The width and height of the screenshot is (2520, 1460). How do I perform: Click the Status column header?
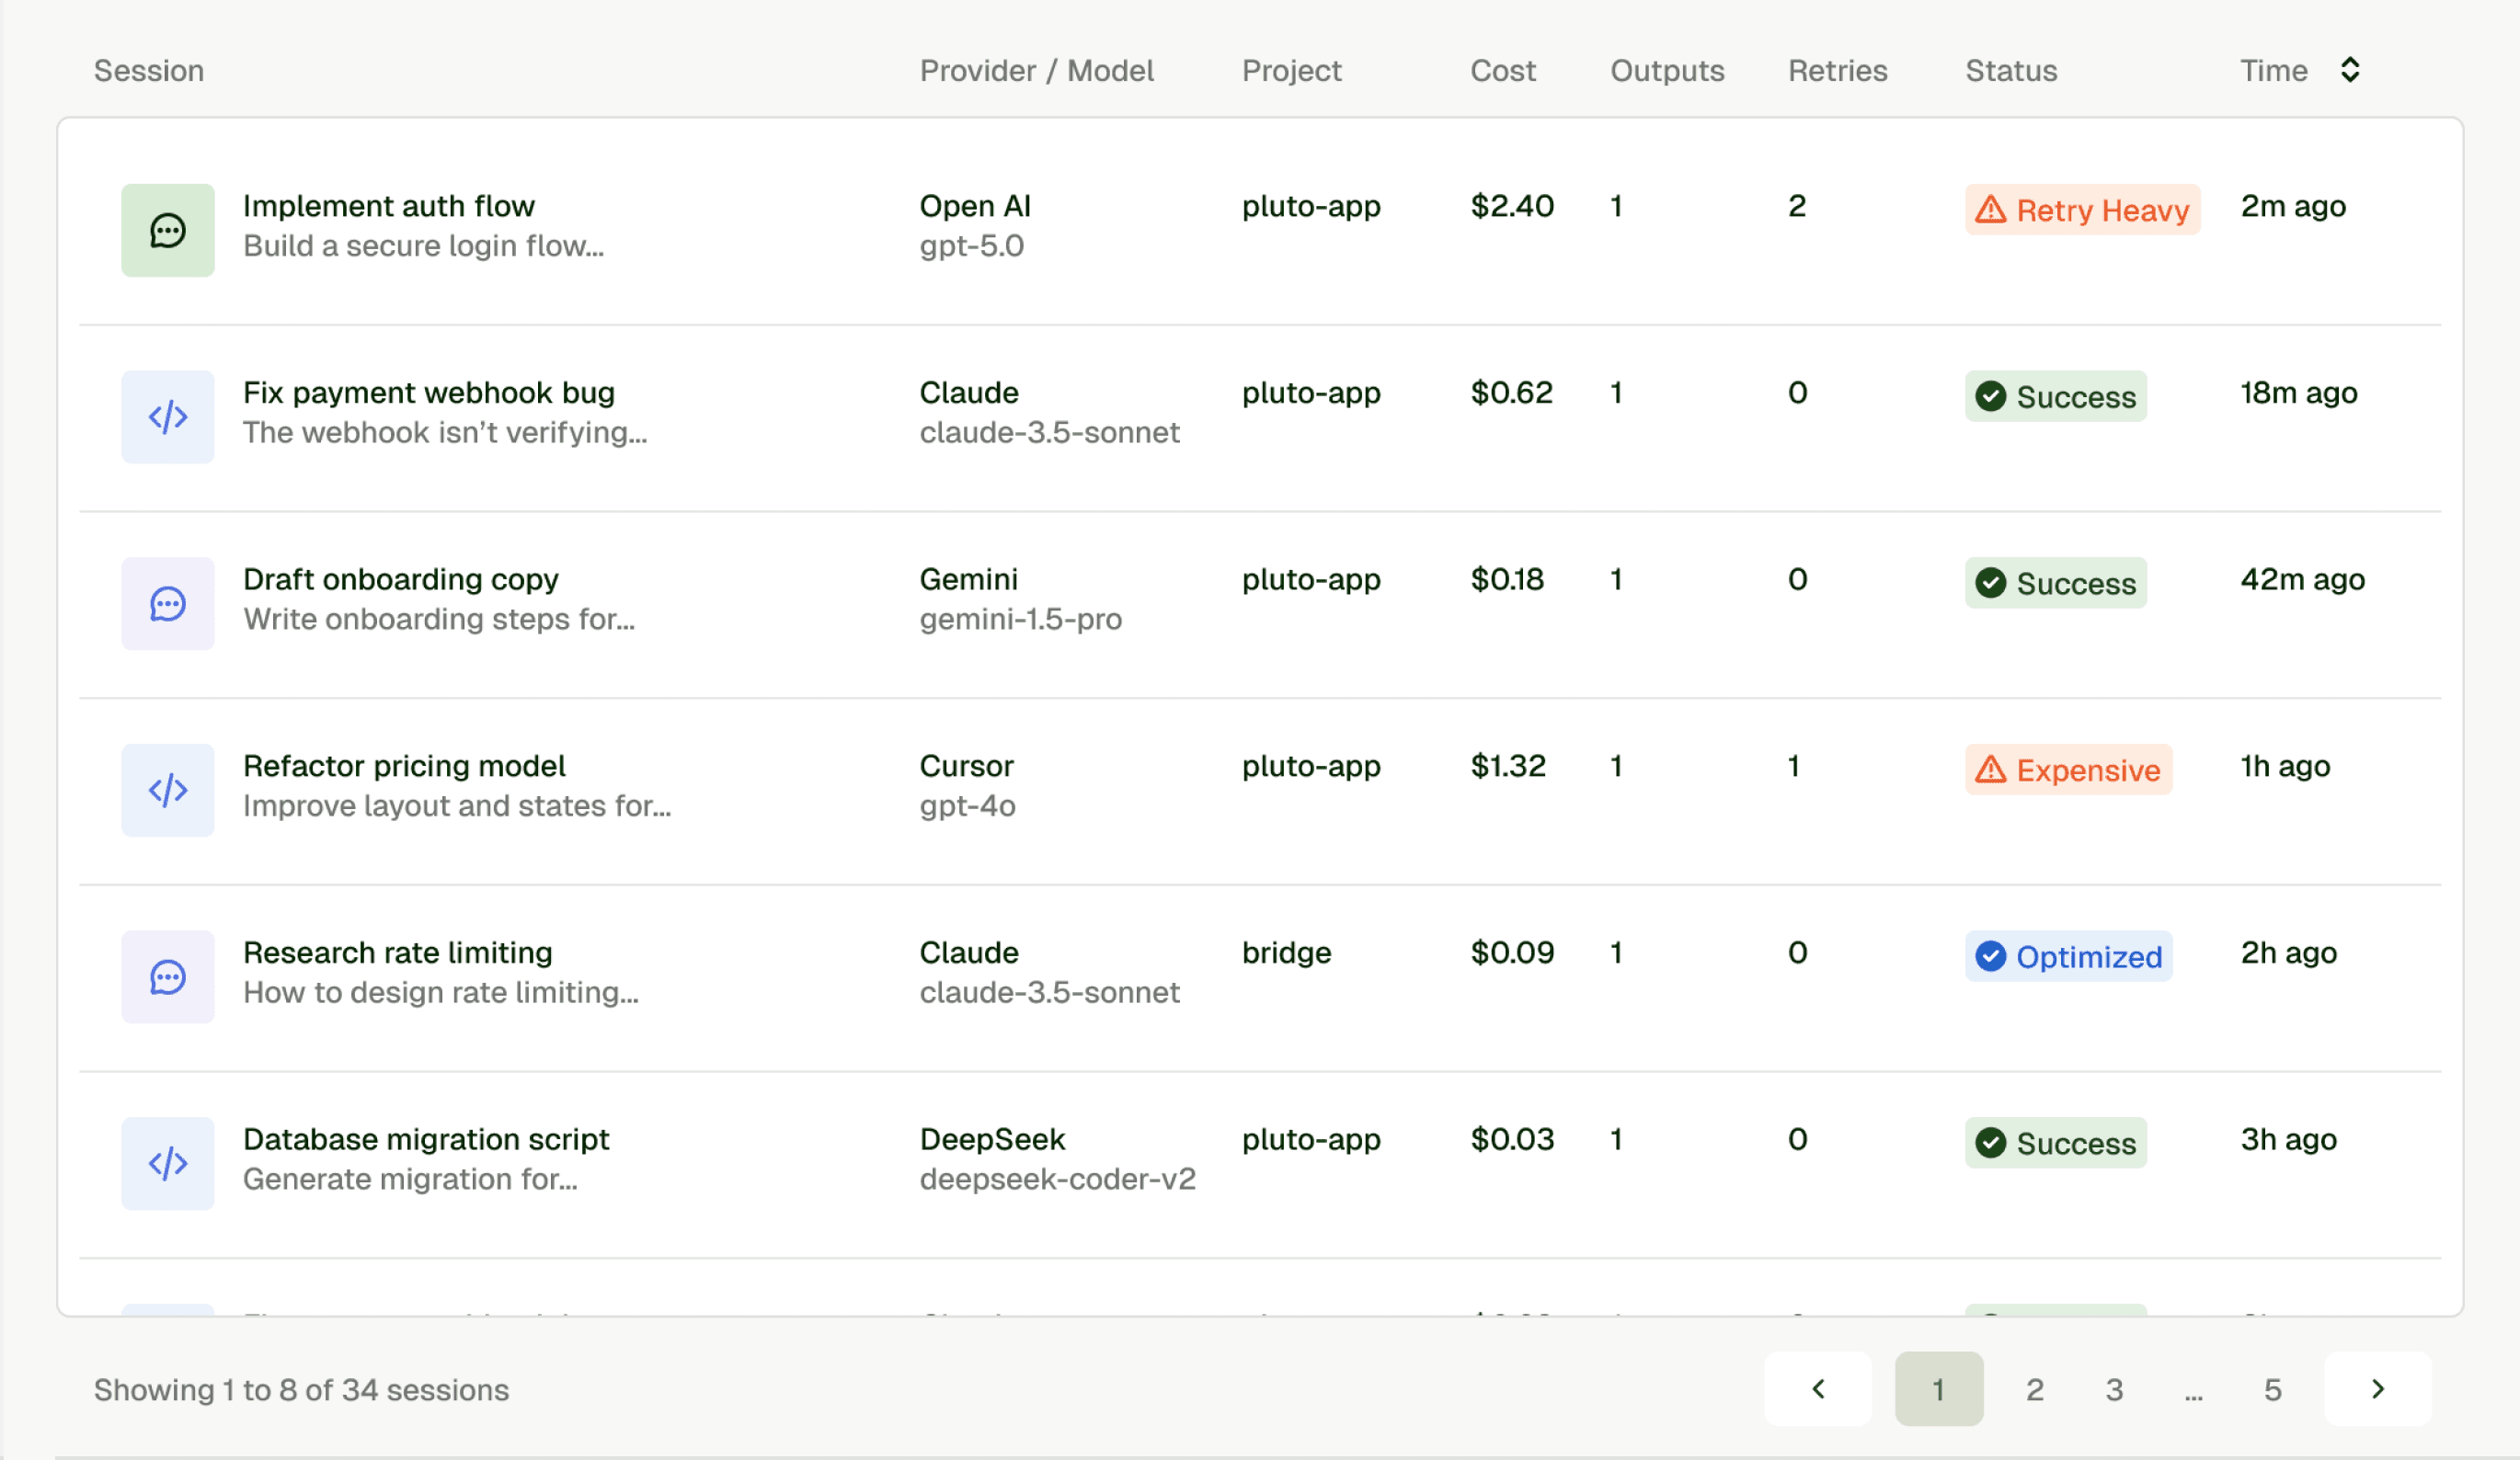2011,71
